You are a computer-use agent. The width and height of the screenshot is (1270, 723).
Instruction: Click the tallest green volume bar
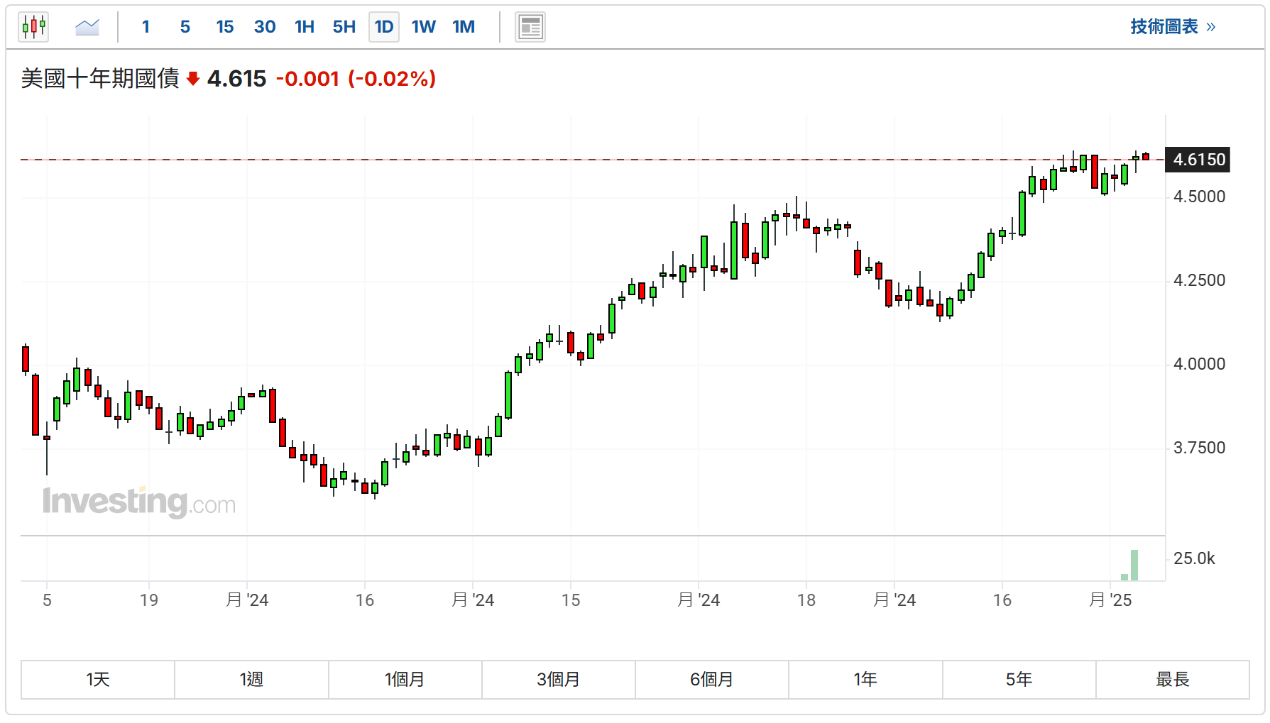1134,565
